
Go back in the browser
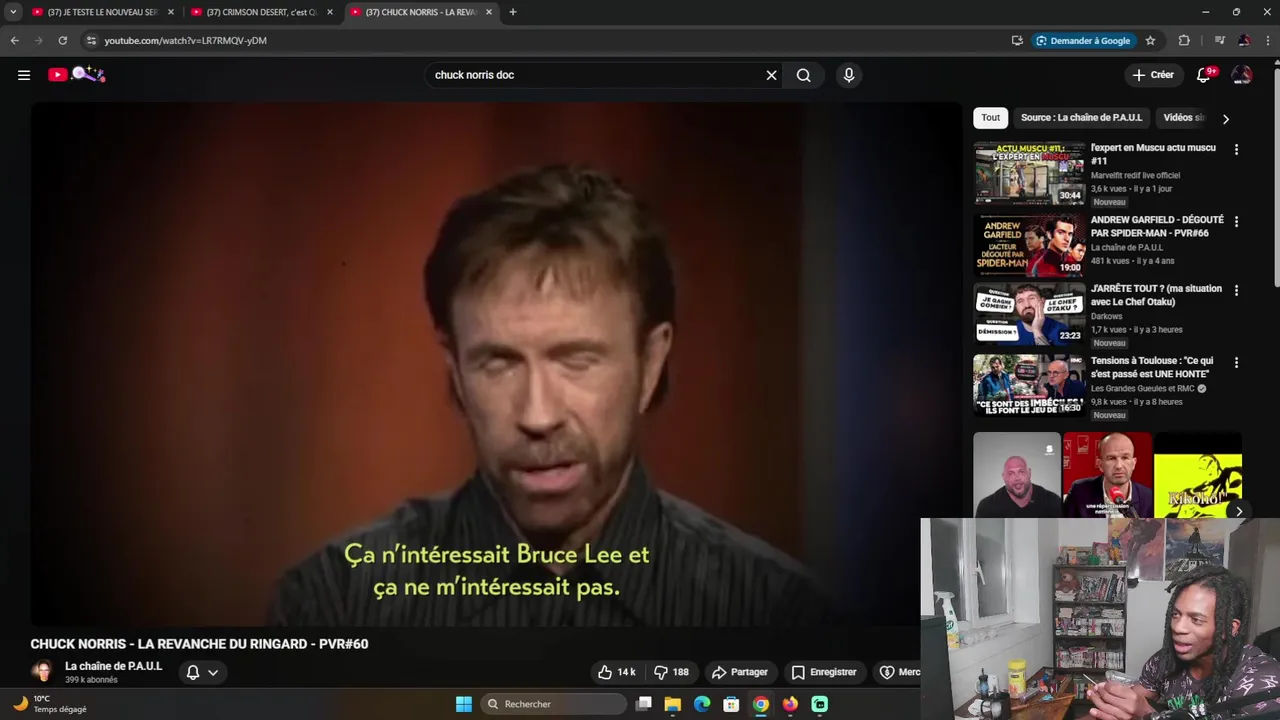click(14, 41)
